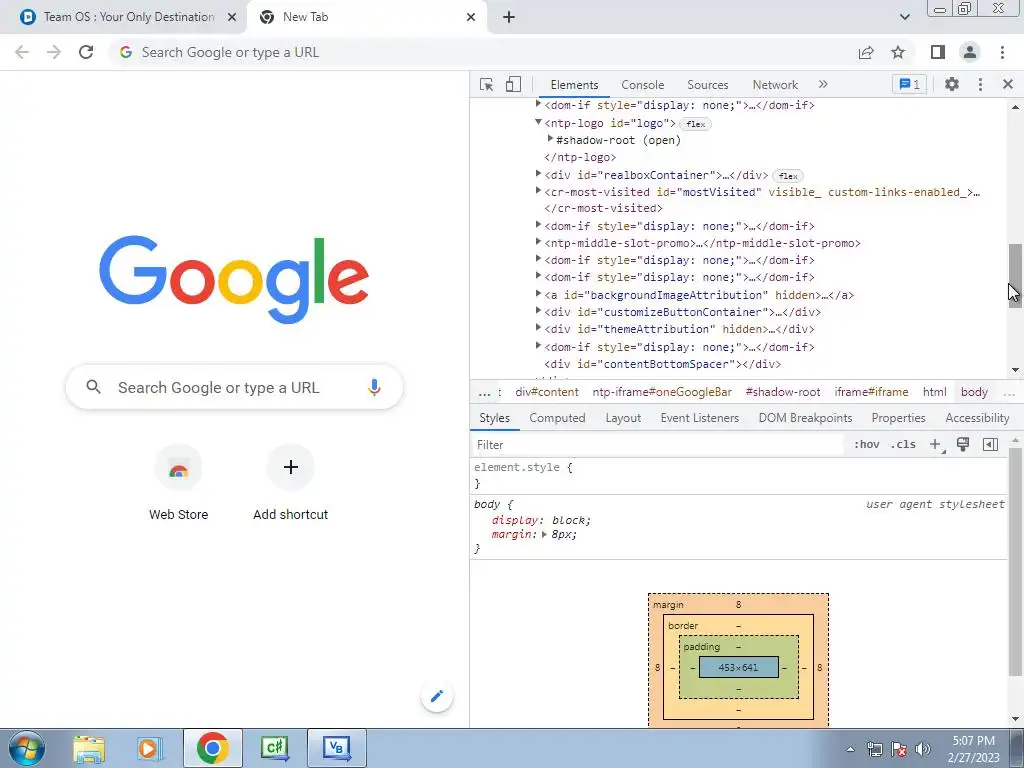Expand the ntp-middle-slot-promo node
Screen dimensions: 1024x768
[x=538, y=242]
